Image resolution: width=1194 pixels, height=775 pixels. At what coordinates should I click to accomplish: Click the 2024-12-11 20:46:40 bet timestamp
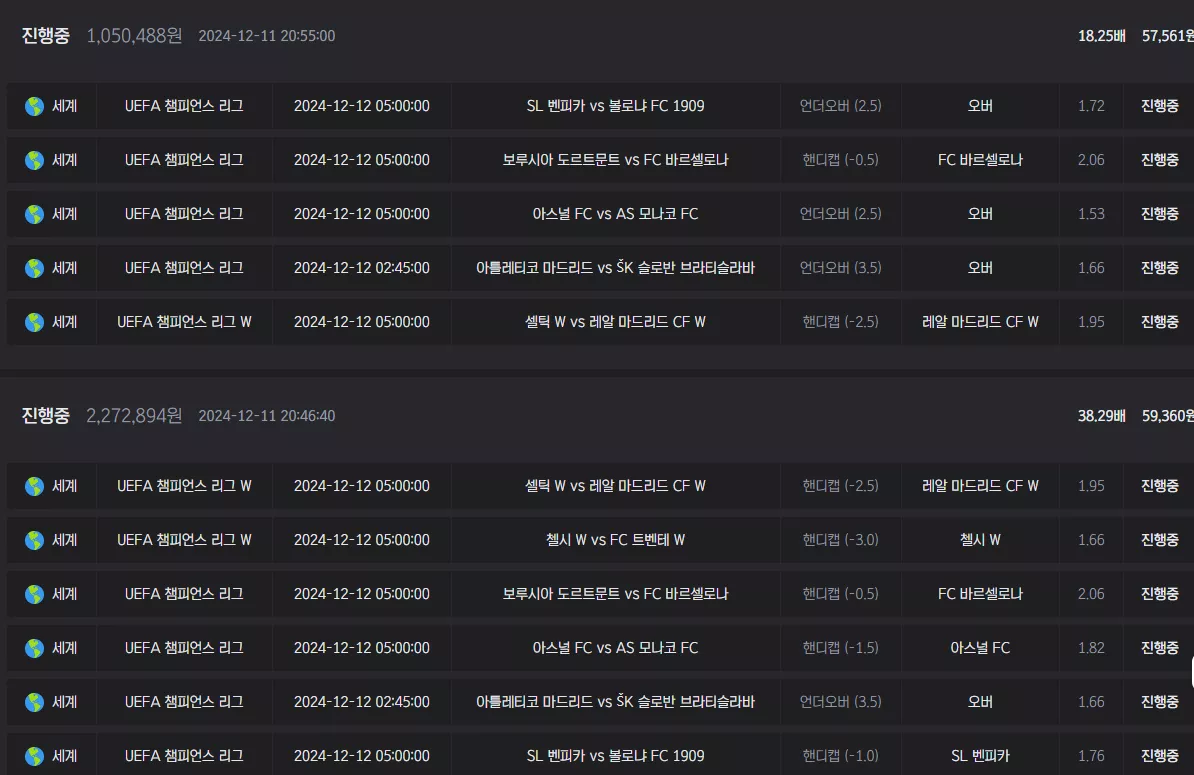pyautogui.click(x=267, y=416)
